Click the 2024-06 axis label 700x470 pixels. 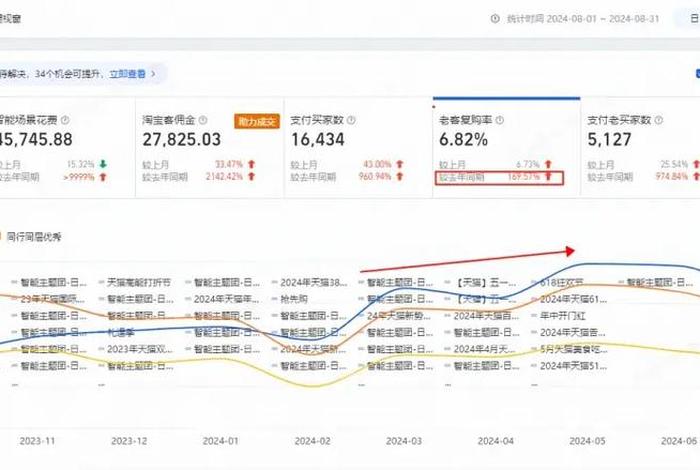coord(679,441)
